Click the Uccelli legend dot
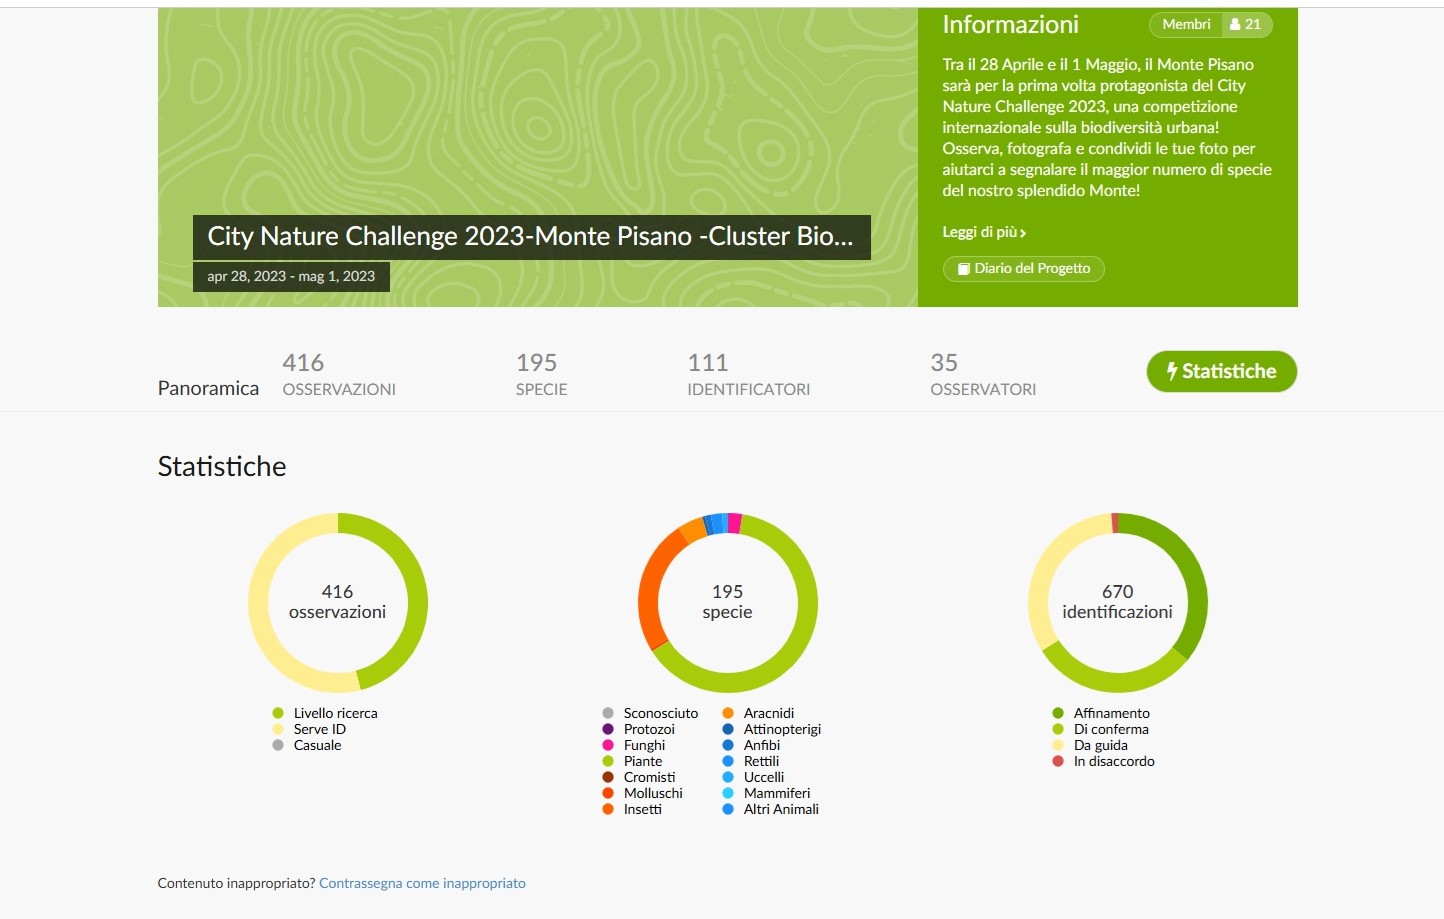 (728, 777)
